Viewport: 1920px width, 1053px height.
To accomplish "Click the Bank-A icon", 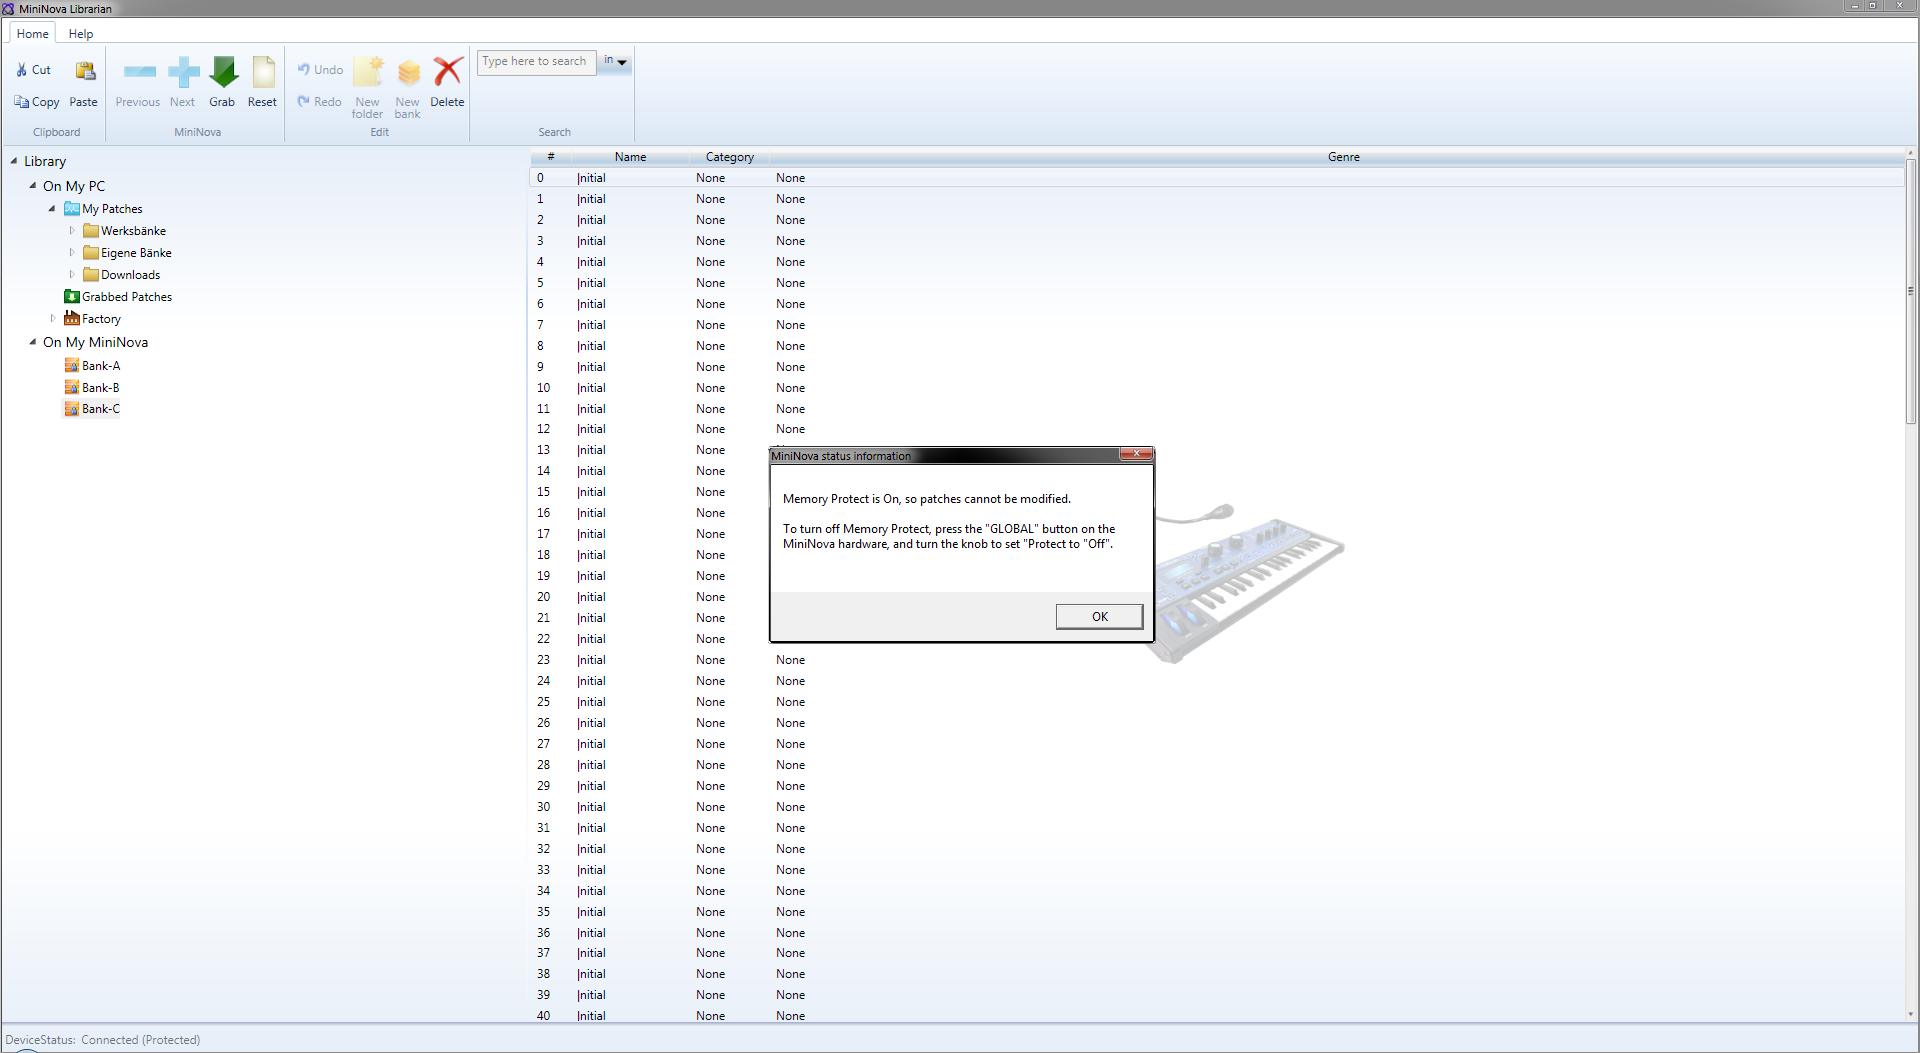I will [72, 366].
